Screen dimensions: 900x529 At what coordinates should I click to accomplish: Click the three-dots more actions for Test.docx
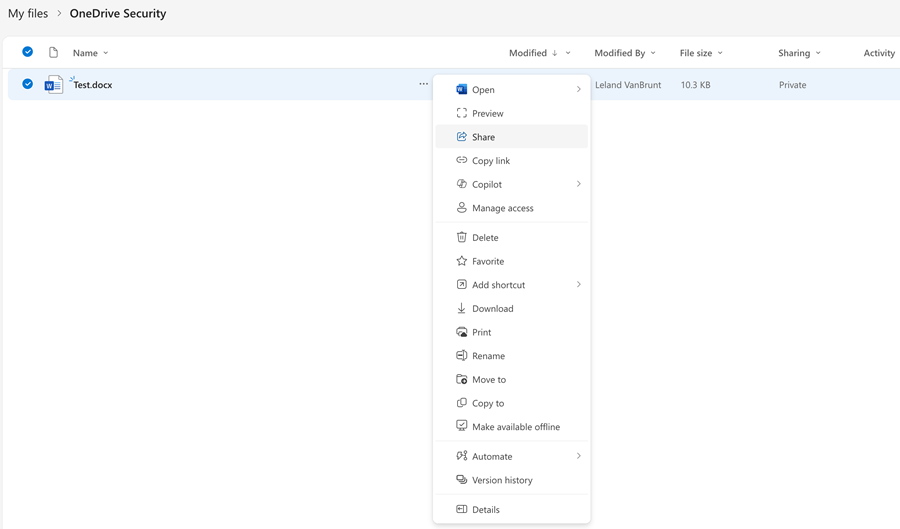pos(424,84)
